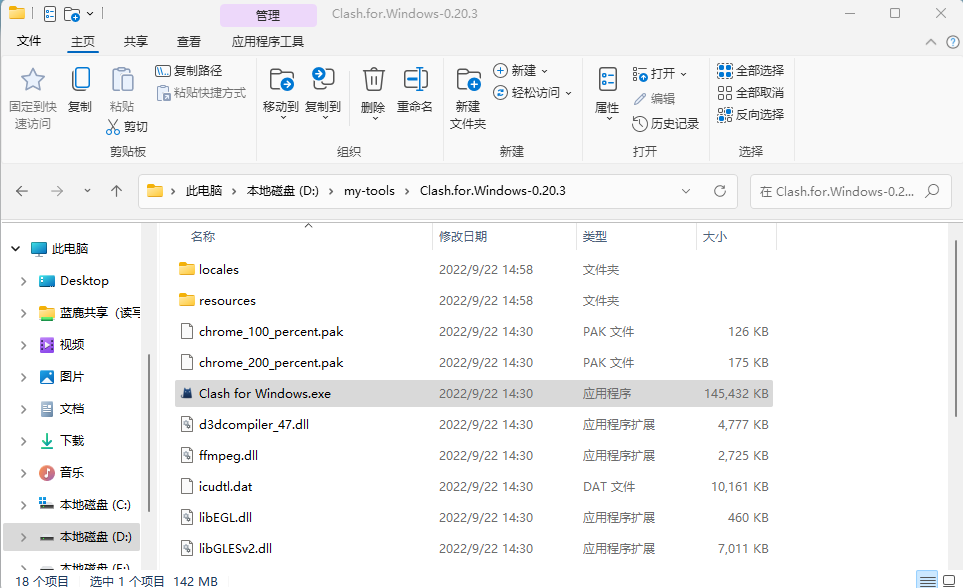Screen dimensions: 963x588
Task: Create a new folder with 新建文件夹
Action: click(468, 98)
